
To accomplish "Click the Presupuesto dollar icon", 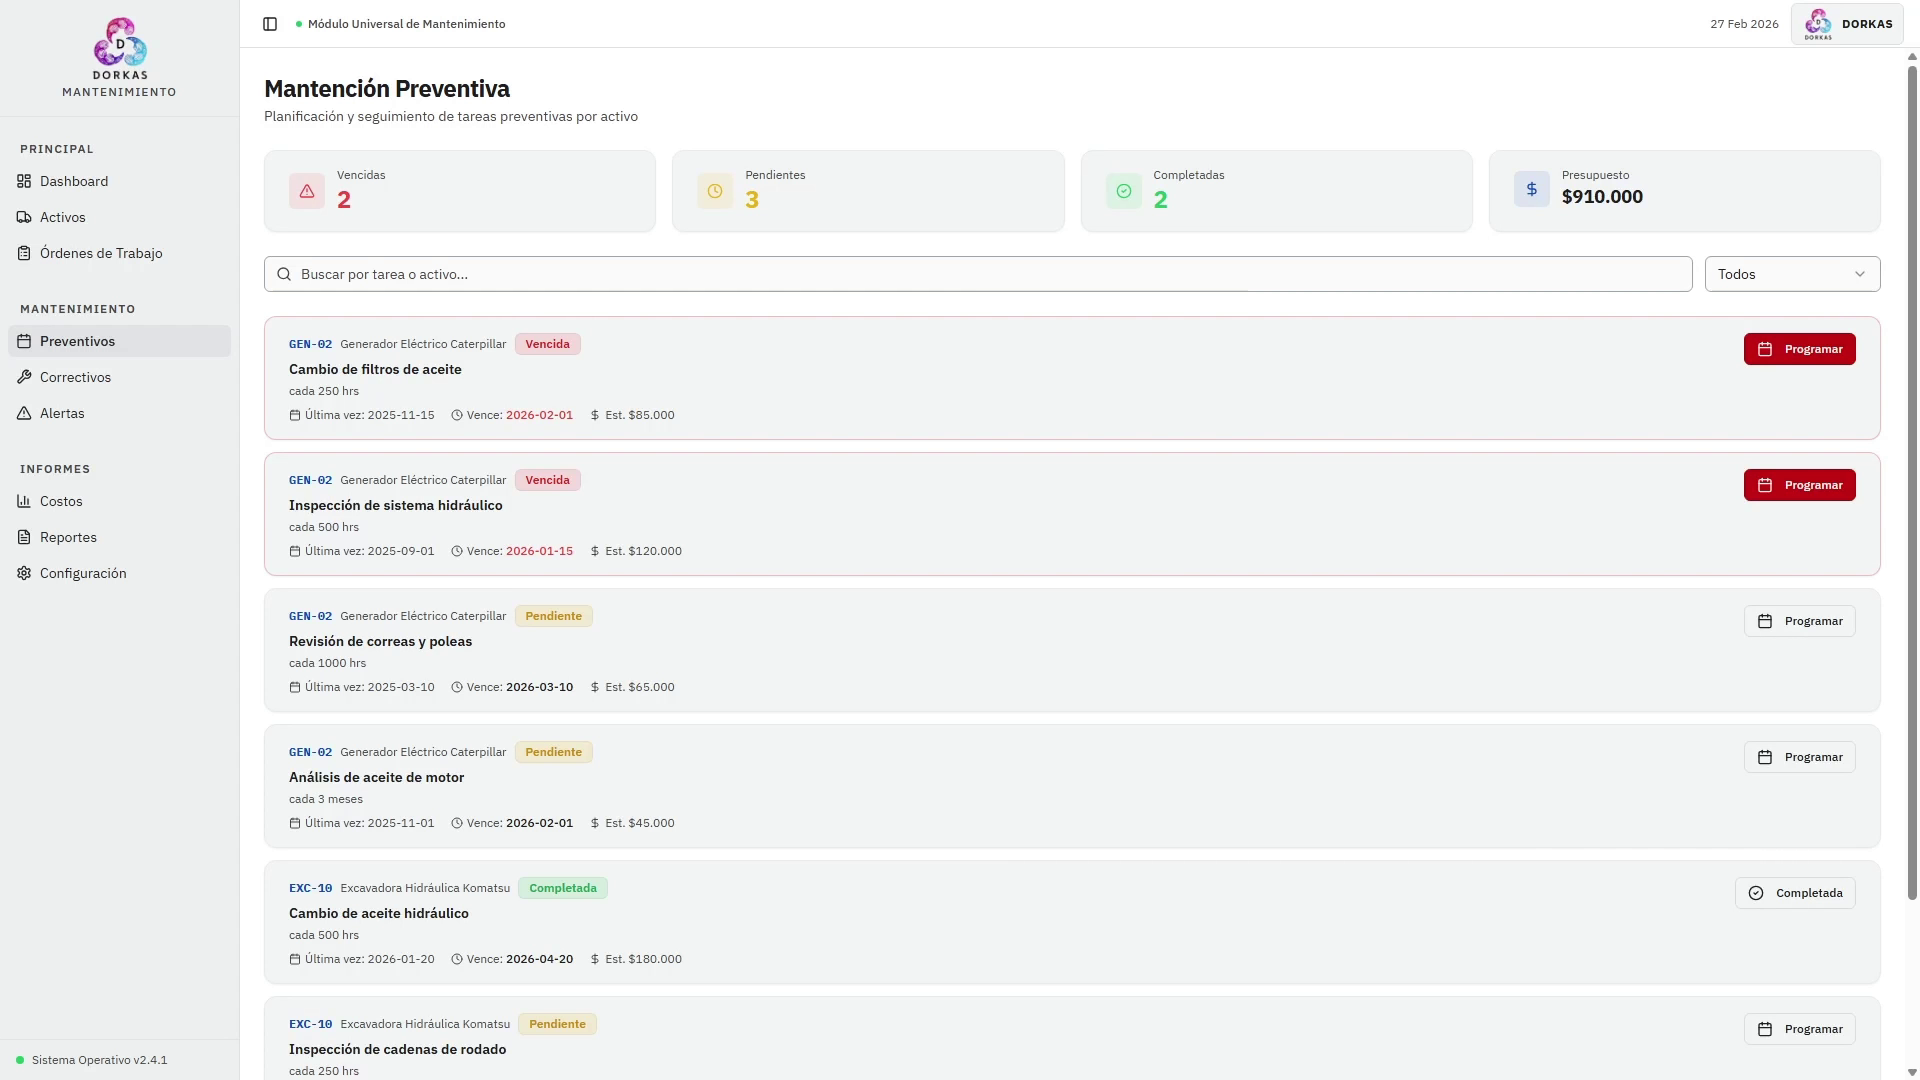I will [x=1531, y=189].
